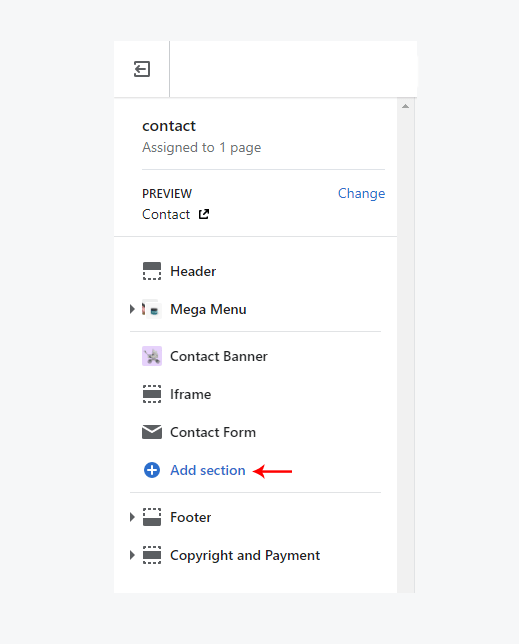Click the Contact Banner thumbnail icon
This screenshot has height=644, width=519.
152,356
